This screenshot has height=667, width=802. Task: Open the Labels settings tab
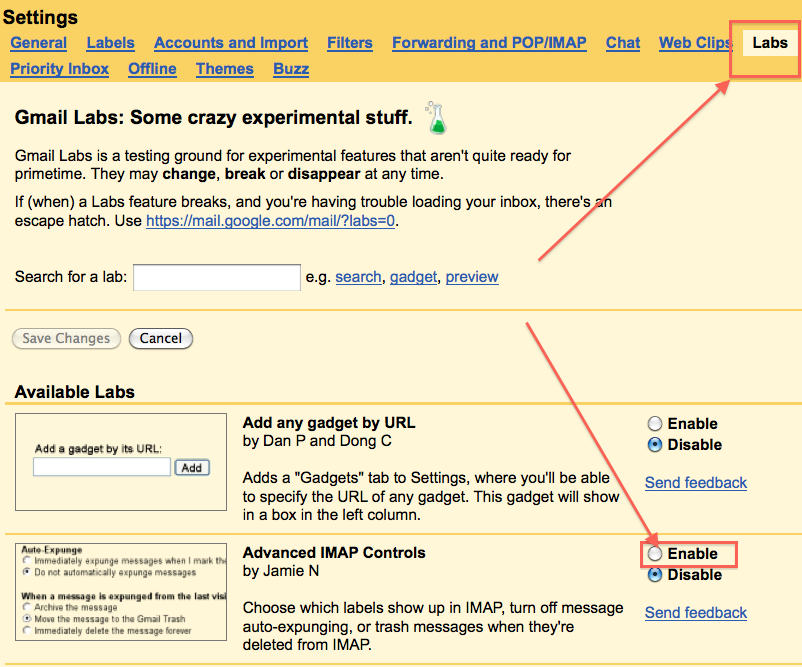click(110, 43)
